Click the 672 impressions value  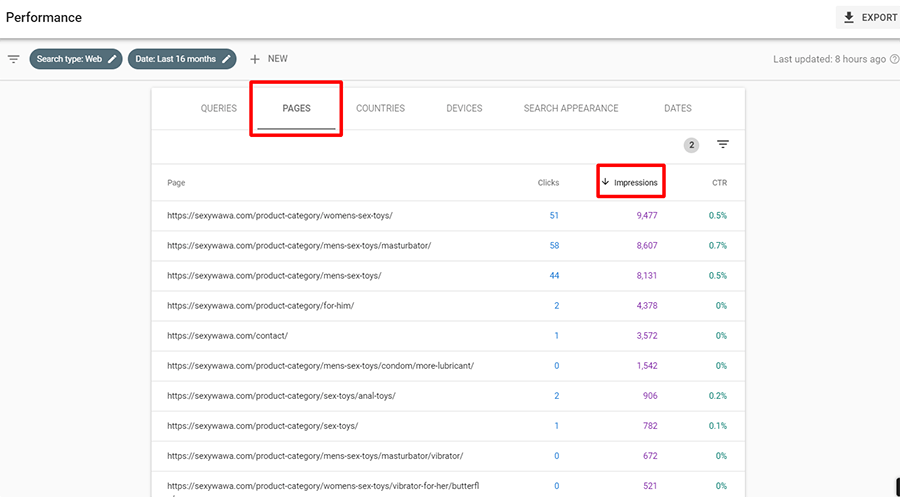pos(650,456)
